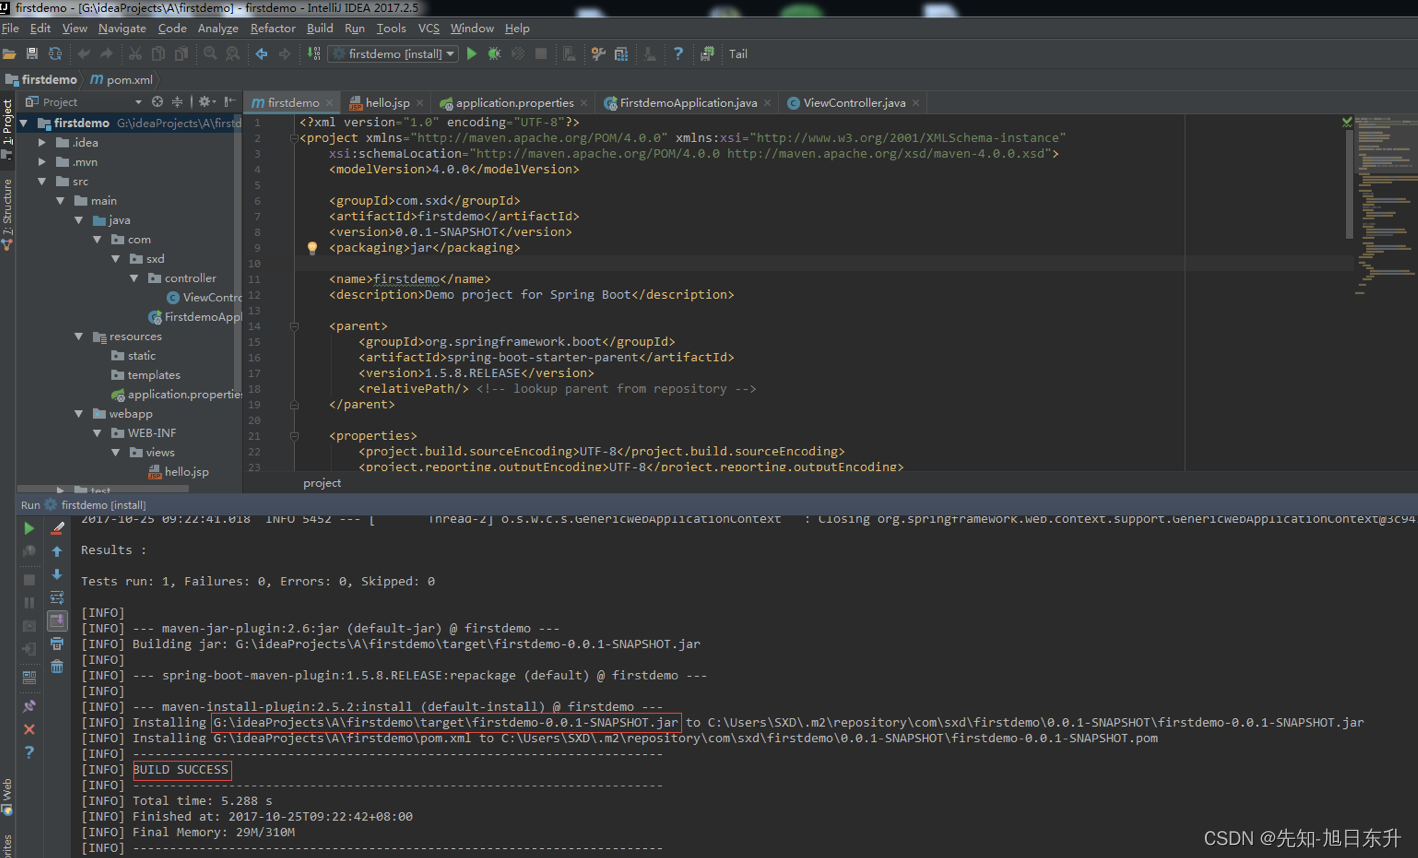Hide the Project panel via its hide icon
Viewport: 1418px width, 858px height.
coord(229,102)
